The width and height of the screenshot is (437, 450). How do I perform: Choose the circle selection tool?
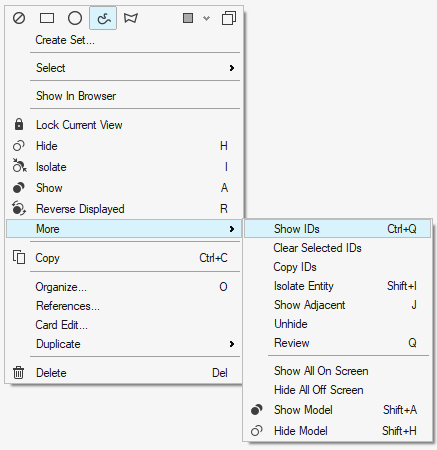coord(75,18)
